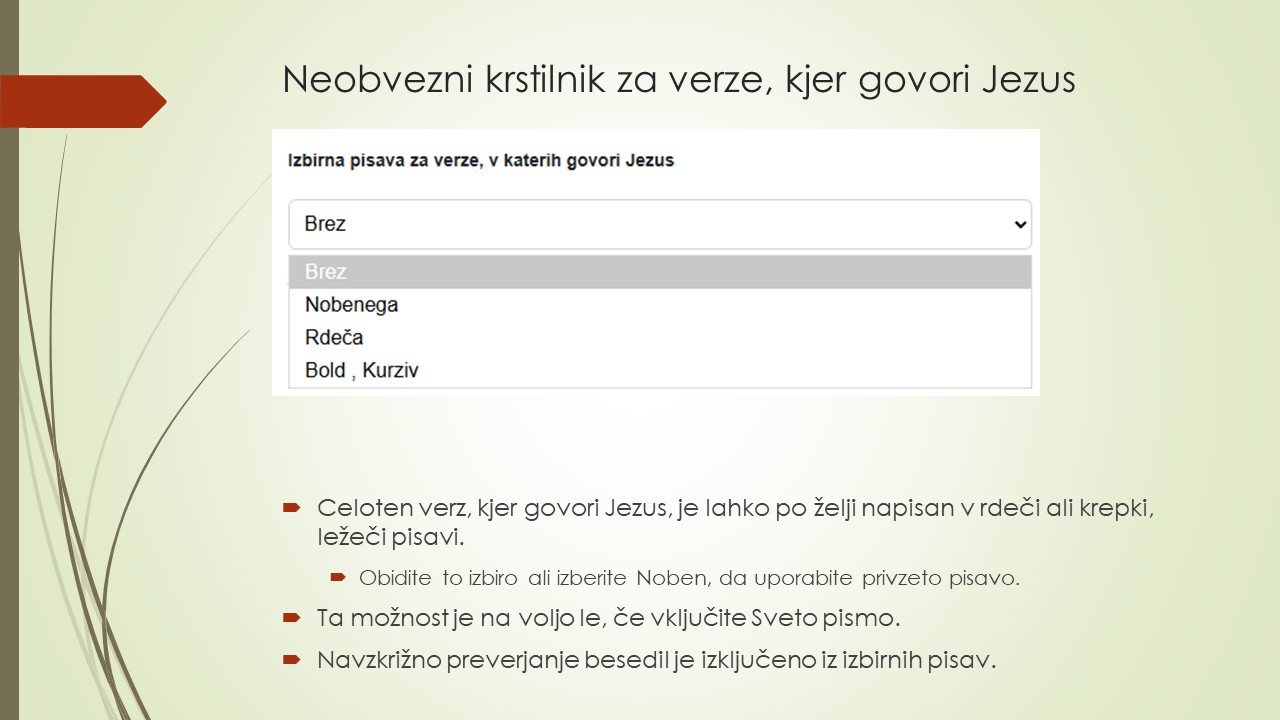Click the line "Ta možnost je na voljo le"
Viewport: 1280px width, 720px height.
coord(608,618)
